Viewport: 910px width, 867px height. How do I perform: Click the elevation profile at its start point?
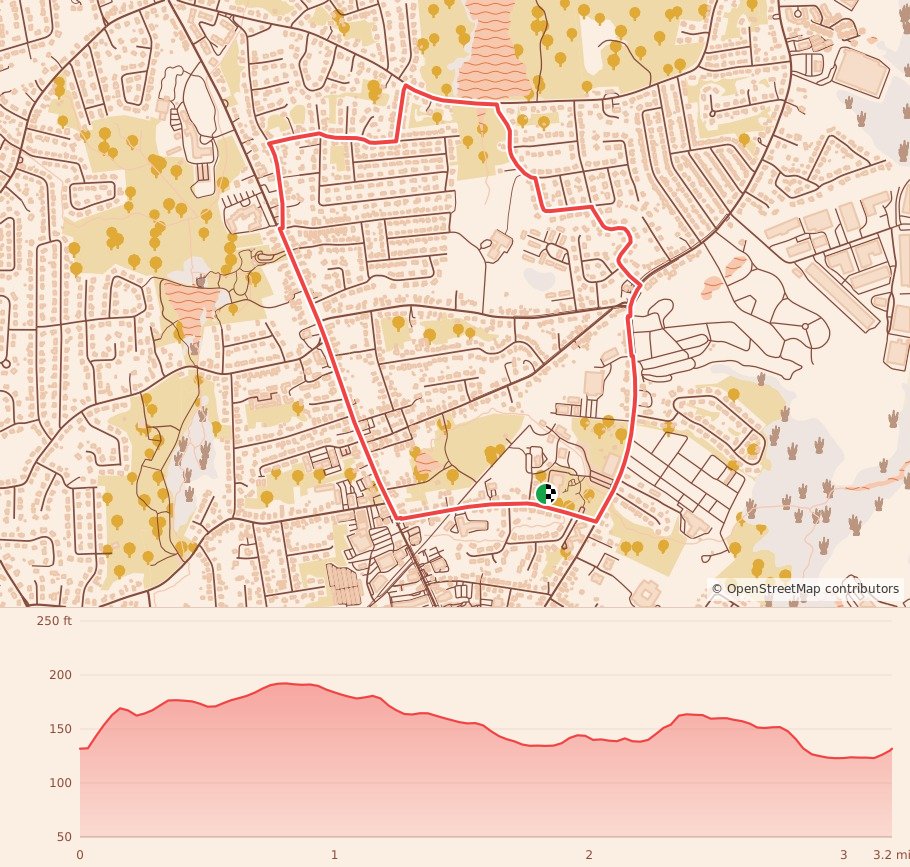(81, 749)
